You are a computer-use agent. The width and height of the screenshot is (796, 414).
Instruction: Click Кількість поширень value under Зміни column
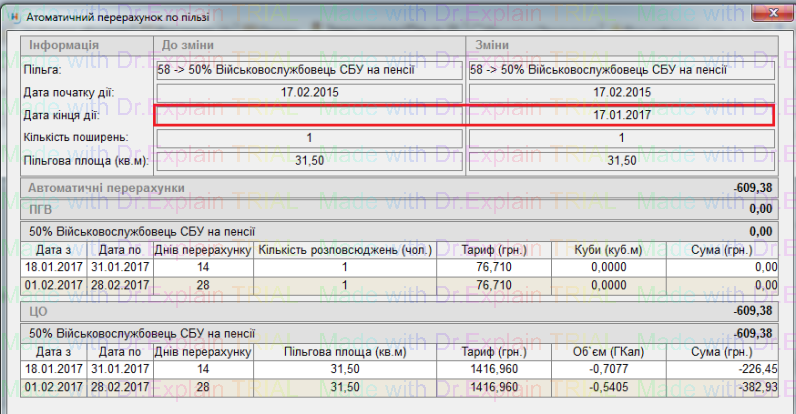coord(621,138)
